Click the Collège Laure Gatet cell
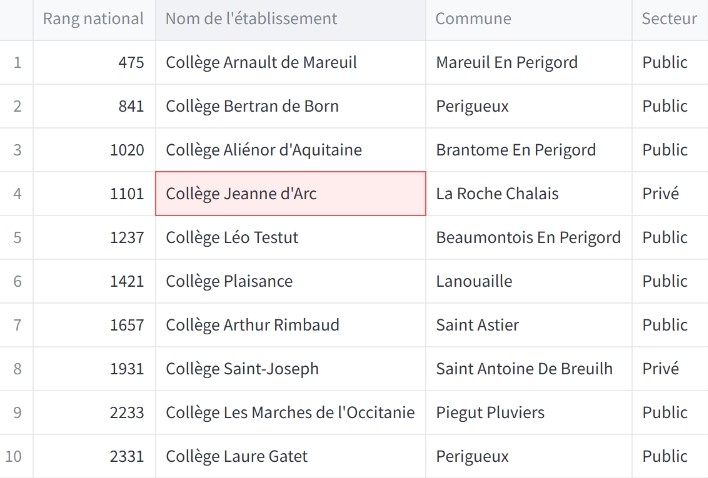Image resolution: width=708 pixels, height=478 pixels. tap(237, 457)
